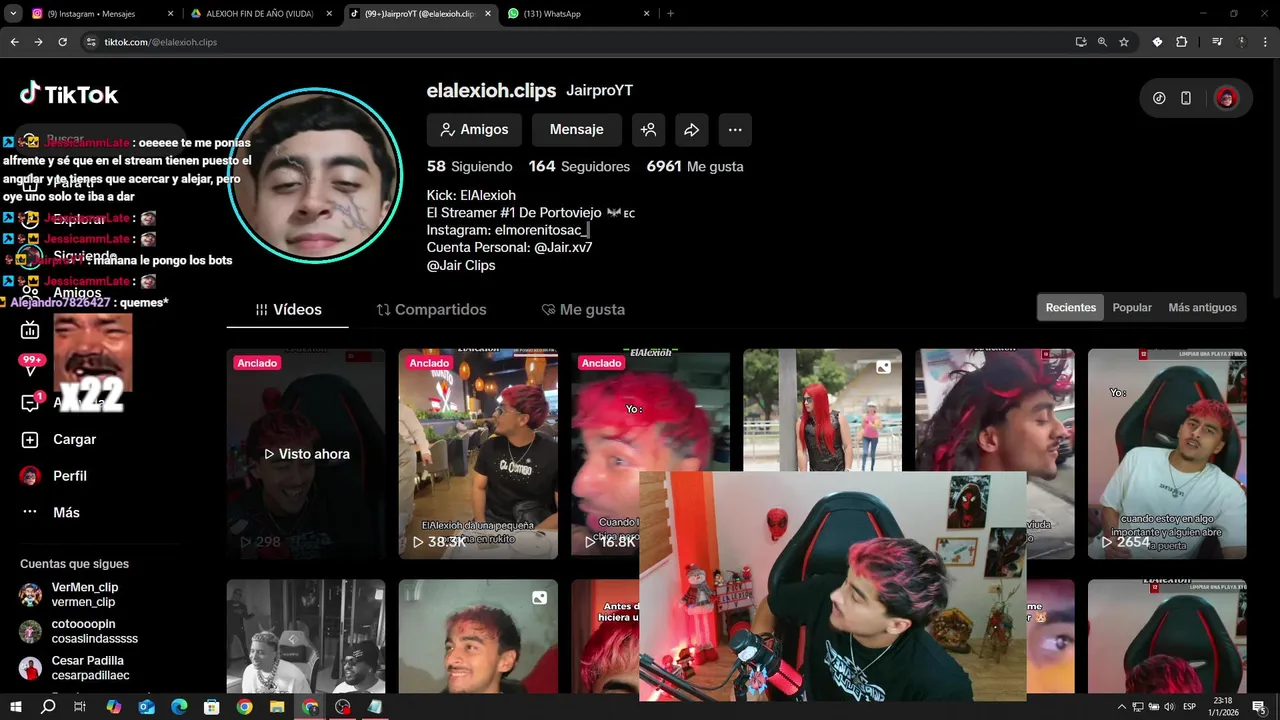The height and width of the screenshot is (720, 1280).
Task: Open the Task View icon in taskbar
Action: click(80, 707)
